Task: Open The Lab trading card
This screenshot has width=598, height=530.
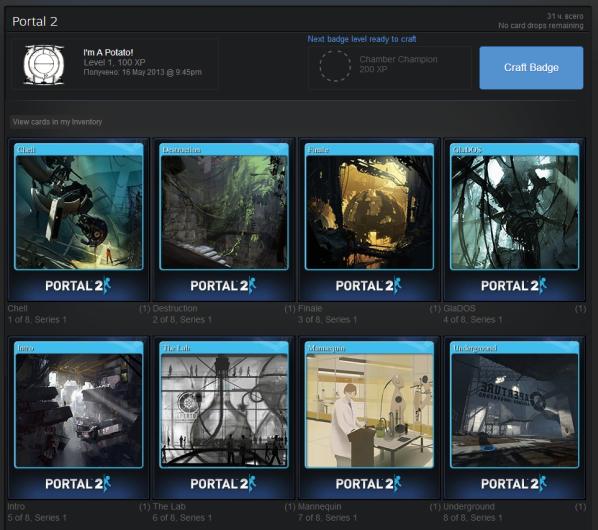Action: pos(224,418)
